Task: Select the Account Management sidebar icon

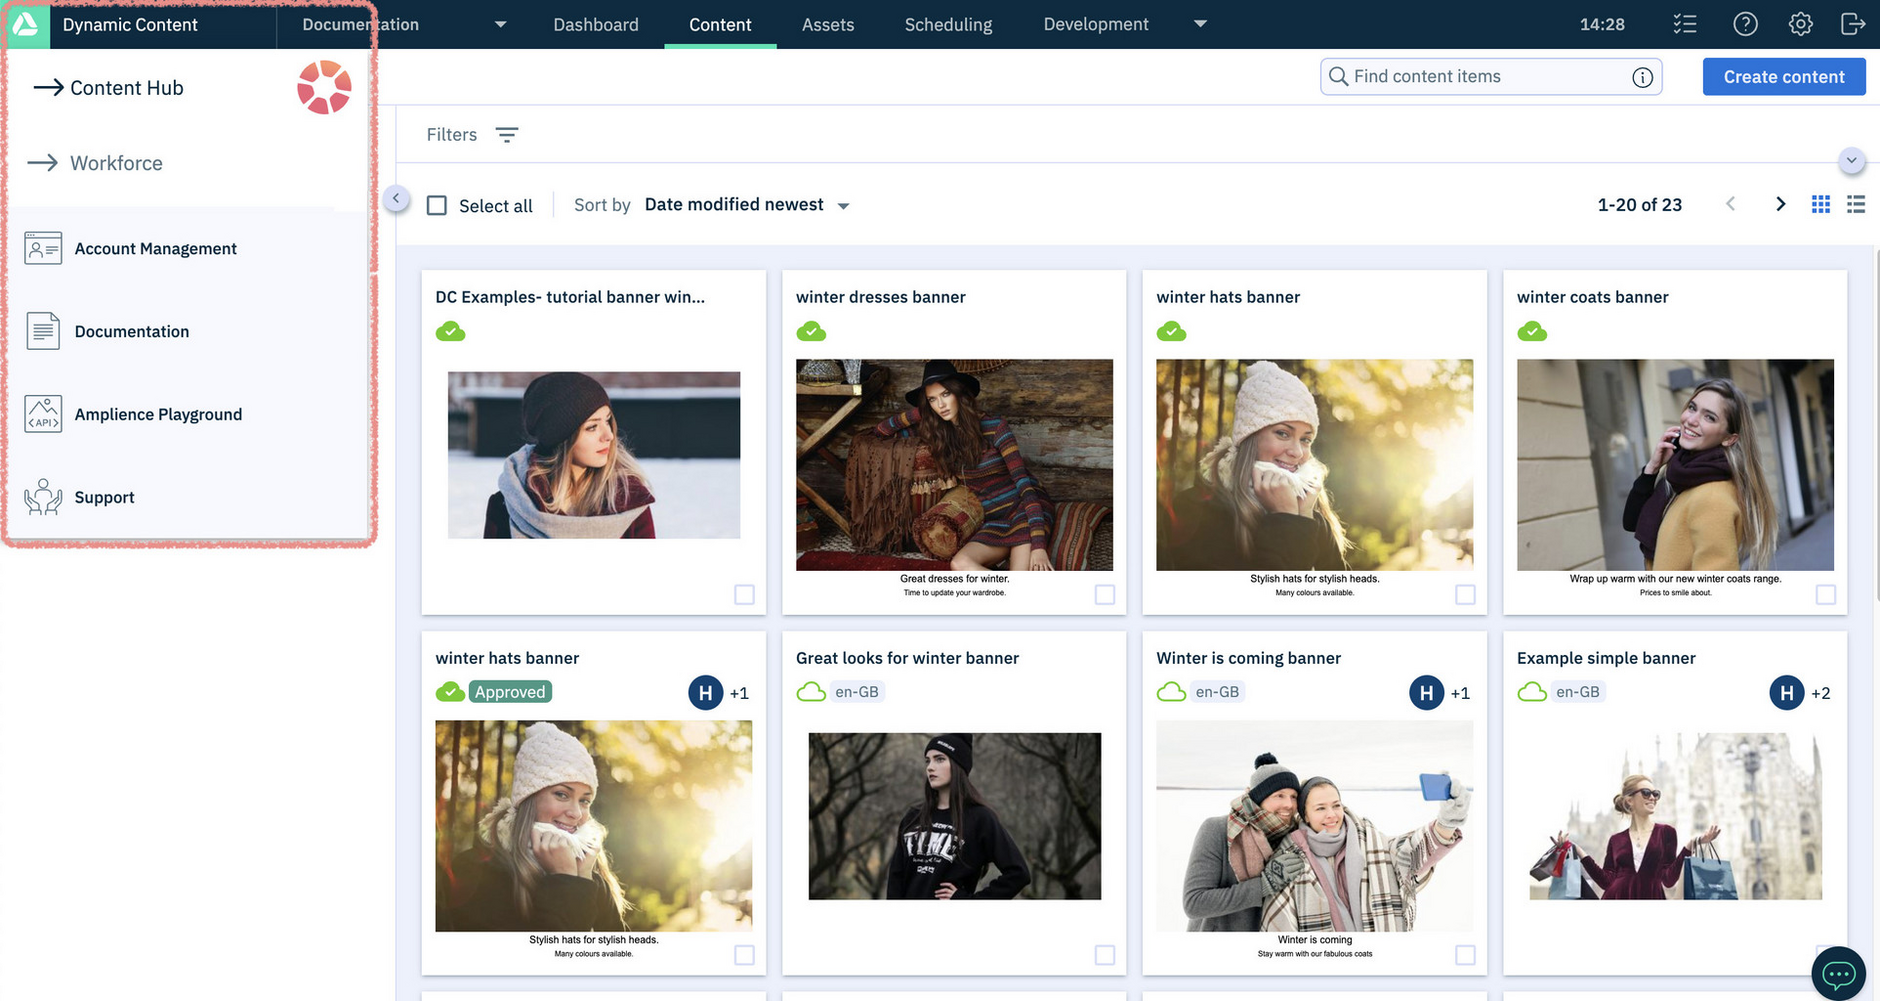Action: pos(42,247)
